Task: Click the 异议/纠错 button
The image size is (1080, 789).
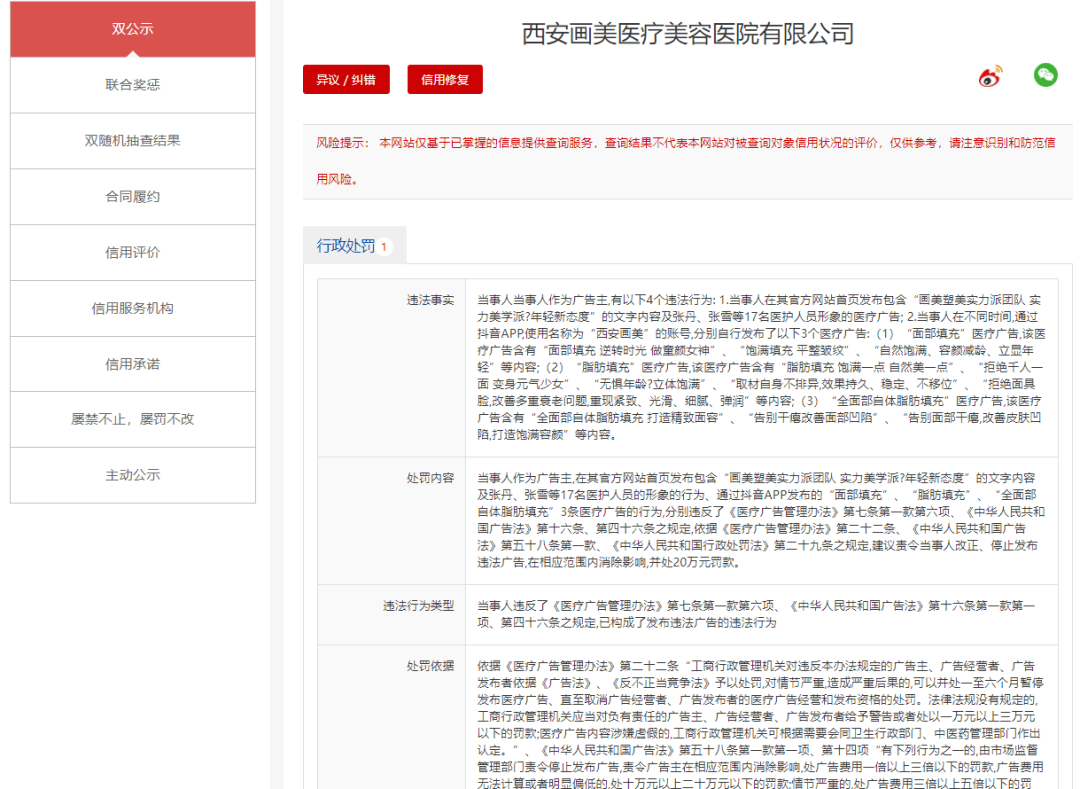Action: [x=345, y=78]
